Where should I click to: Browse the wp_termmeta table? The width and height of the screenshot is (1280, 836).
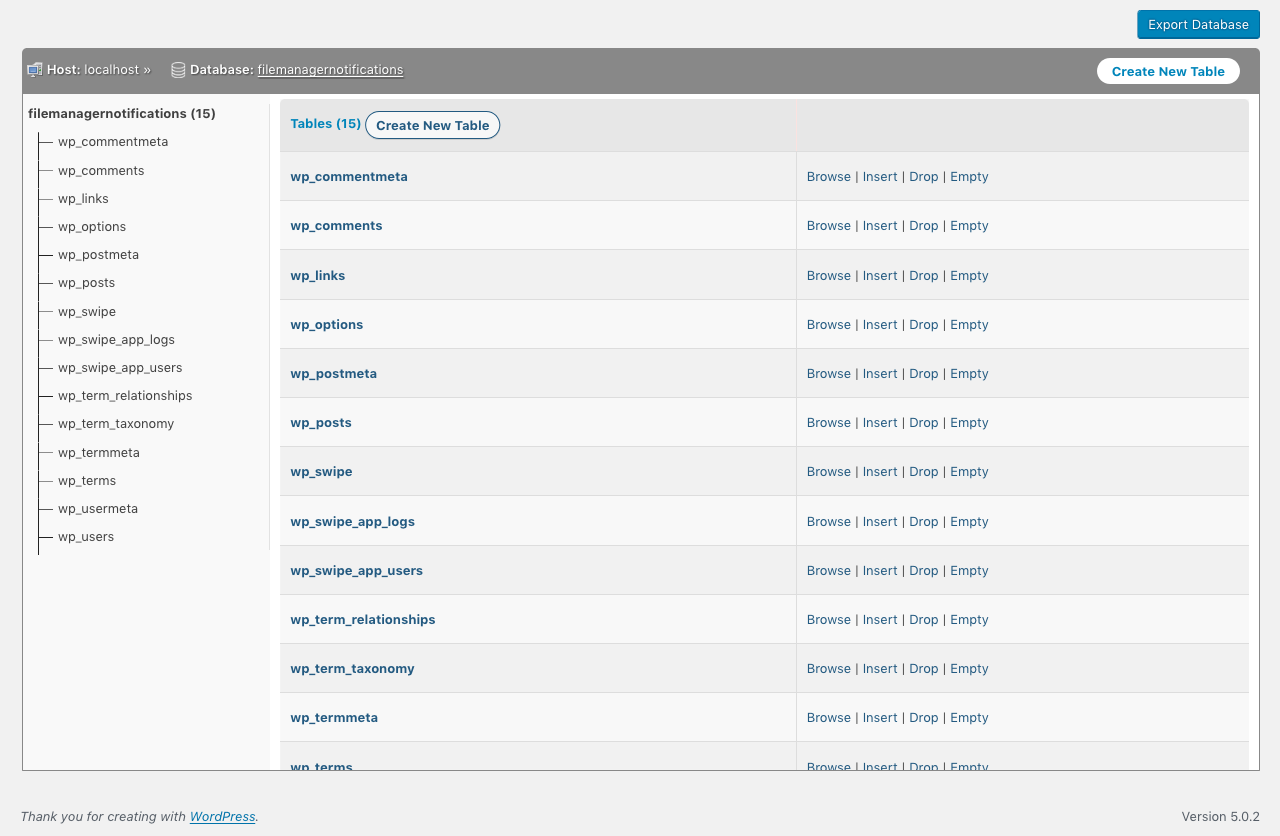pos(828,717)
